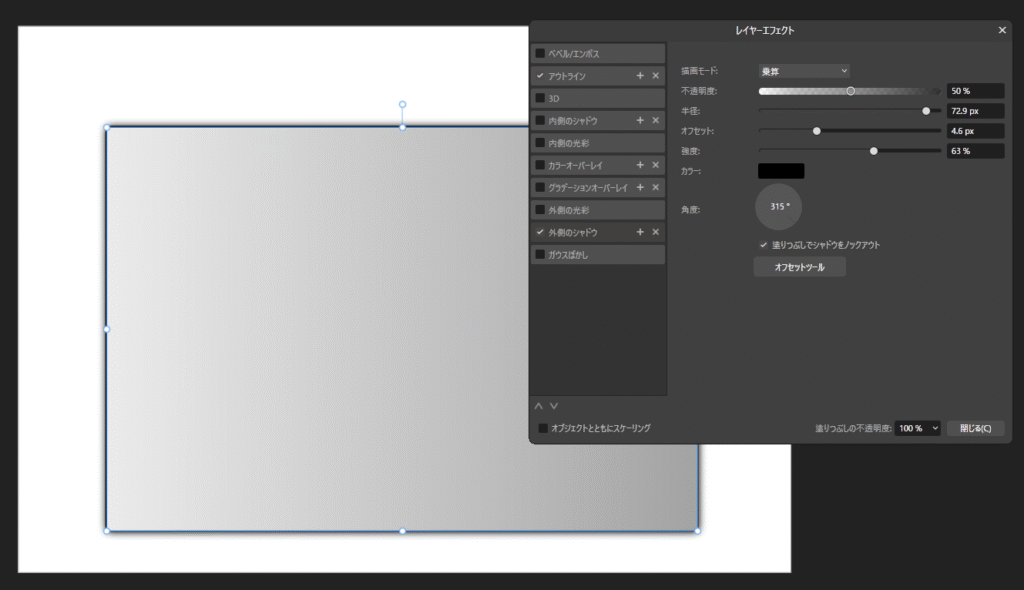Add another アウトライン effect with plus icon
Image resolution: width=1024 pixels, height=590 pixels.
[x=640, y=76]
